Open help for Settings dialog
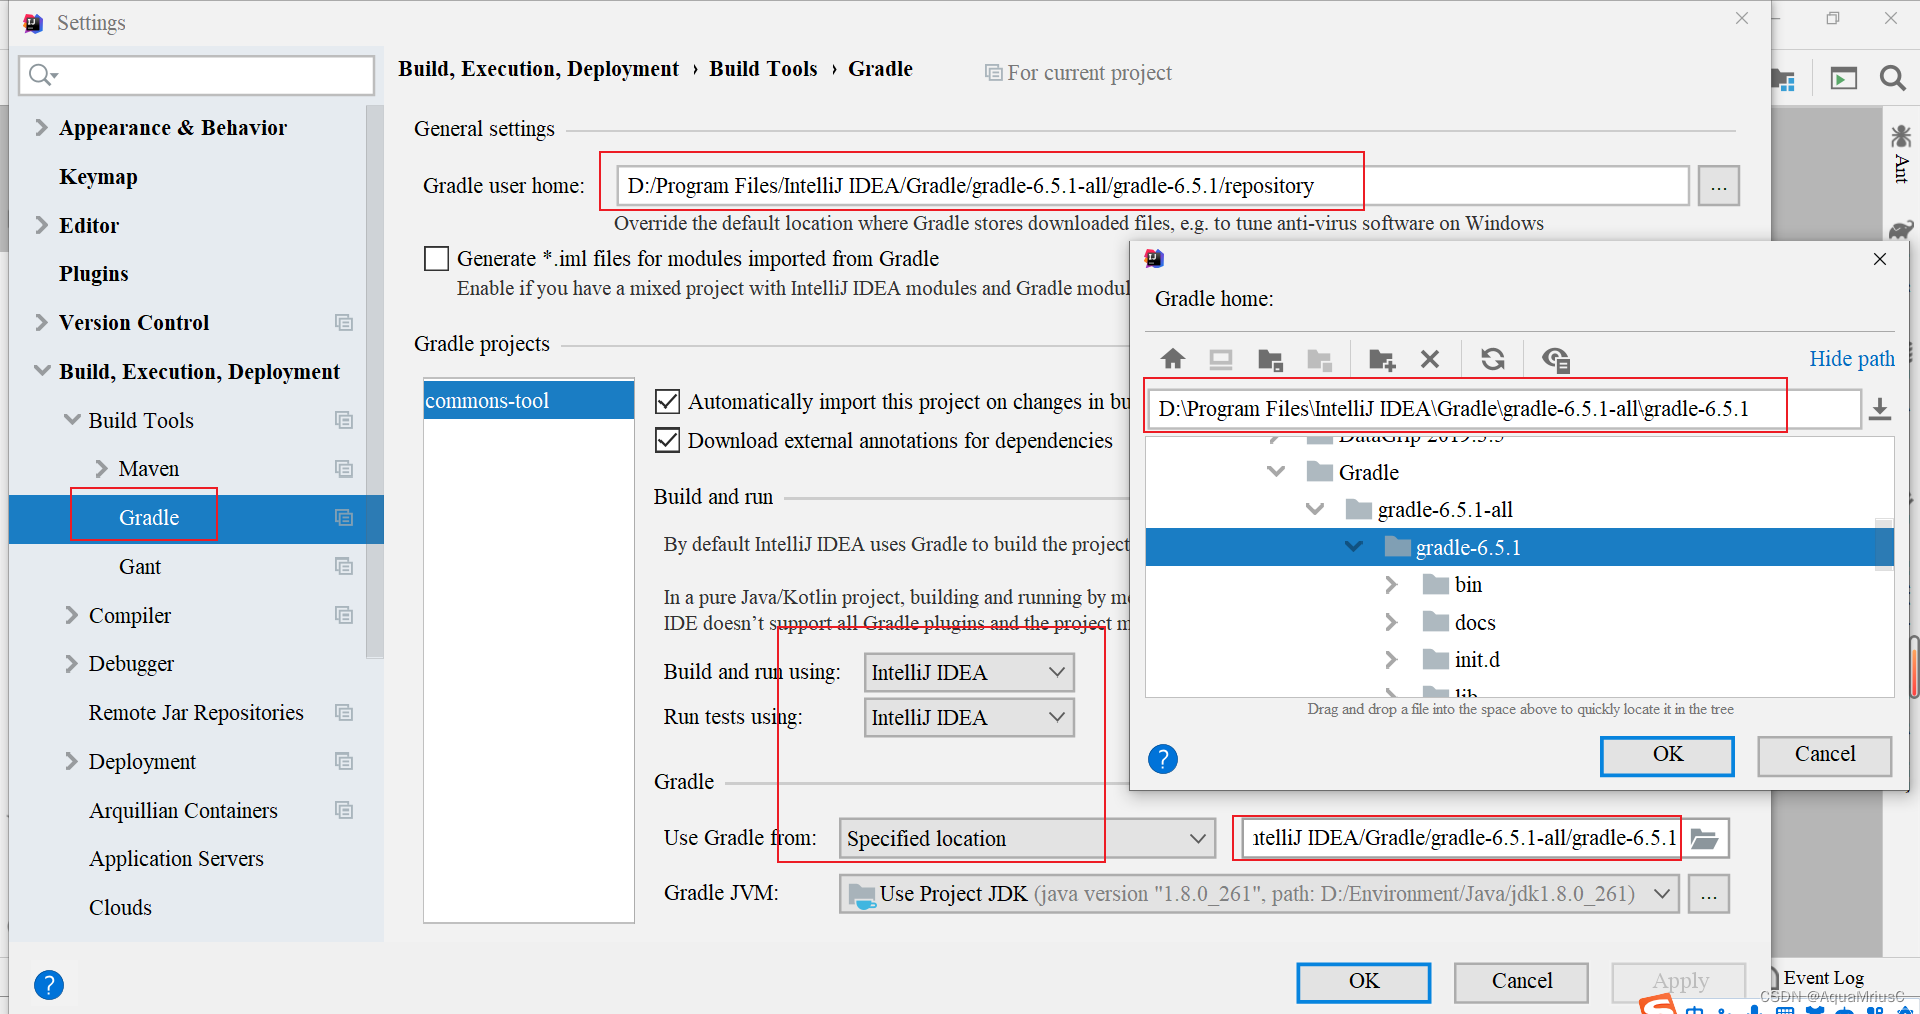The width and height of the screenshot is (1920, 1014). (x=49, y=985)
